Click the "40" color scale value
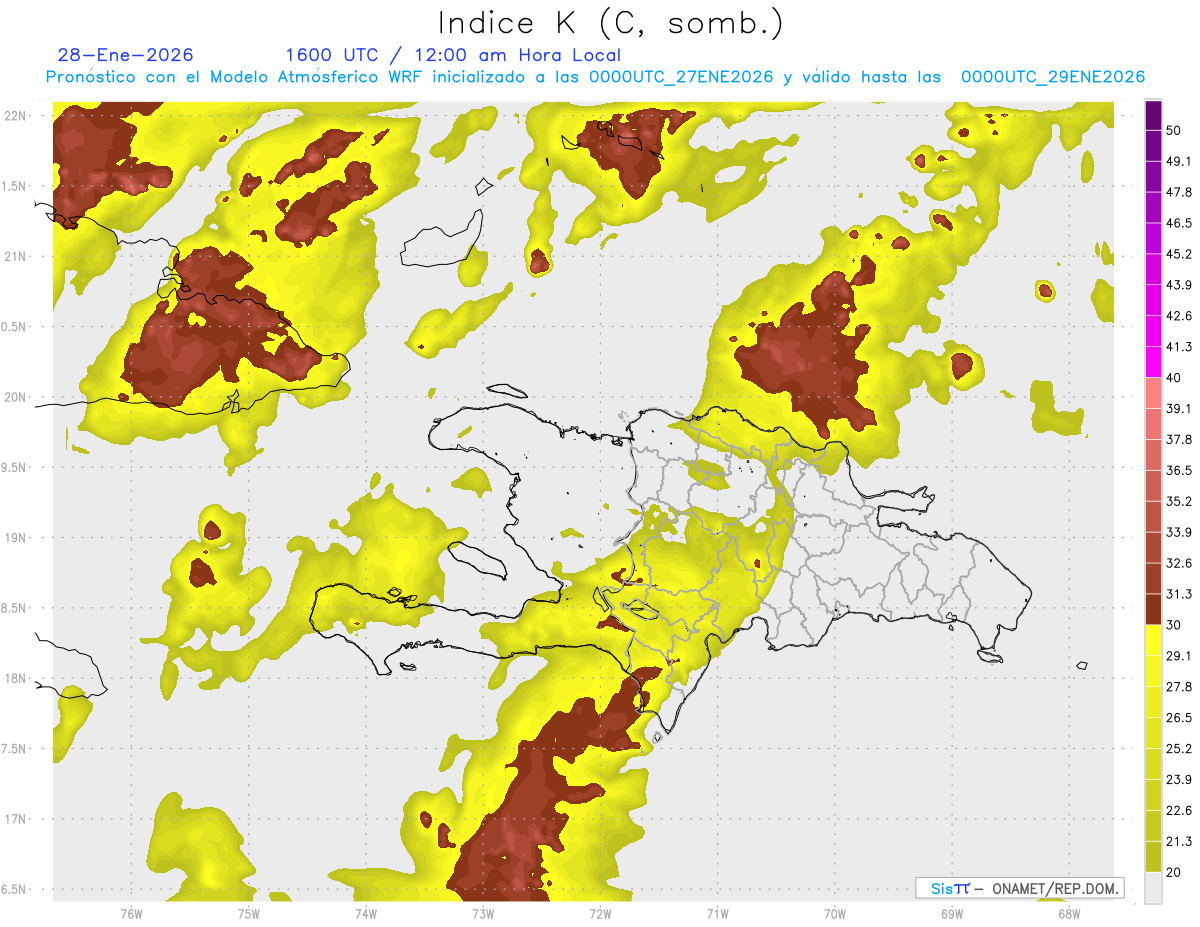This screenshot has width=1200, height=927. coord(1174,377)
